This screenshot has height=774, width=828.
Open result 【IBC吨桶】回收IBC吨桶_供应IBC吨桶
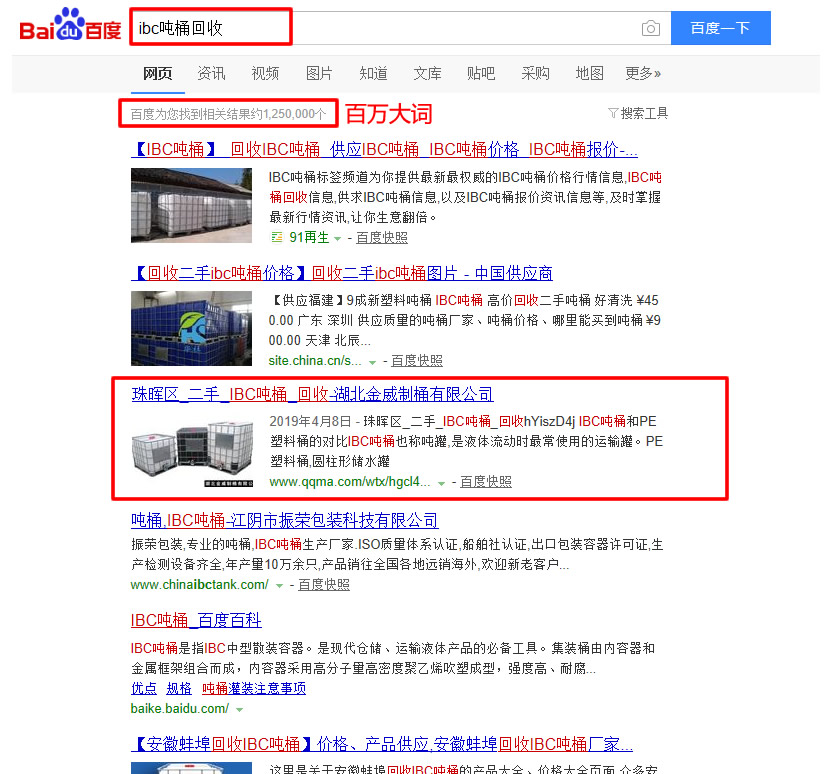(x=384, y=149)
